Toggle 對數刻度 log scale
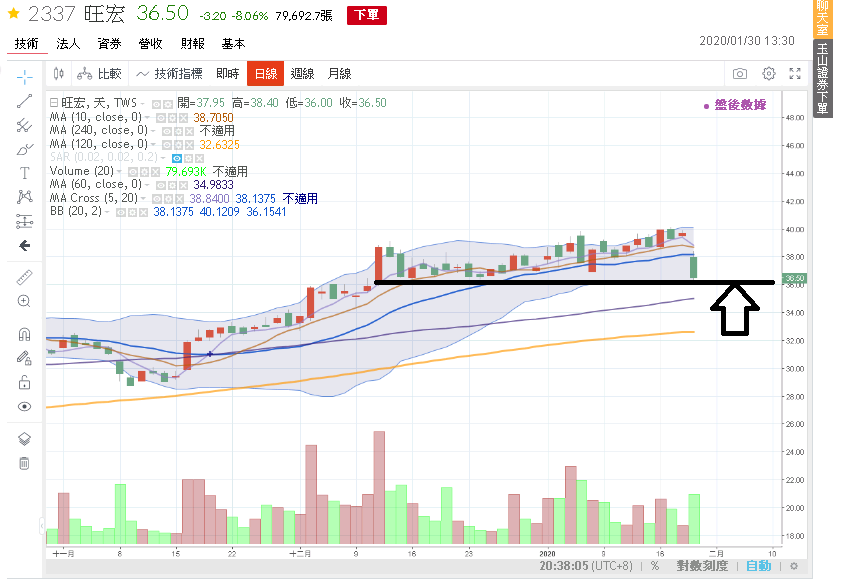This screenshot has height=580, width=845. coord(702,566)
